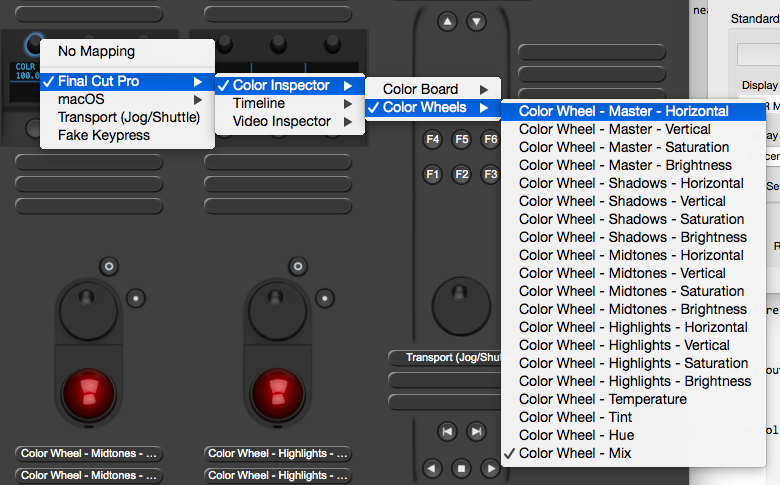This screenshot has height=485, width=780.
Task: Select Color Wheel - Tint
Action: [633, 417]
